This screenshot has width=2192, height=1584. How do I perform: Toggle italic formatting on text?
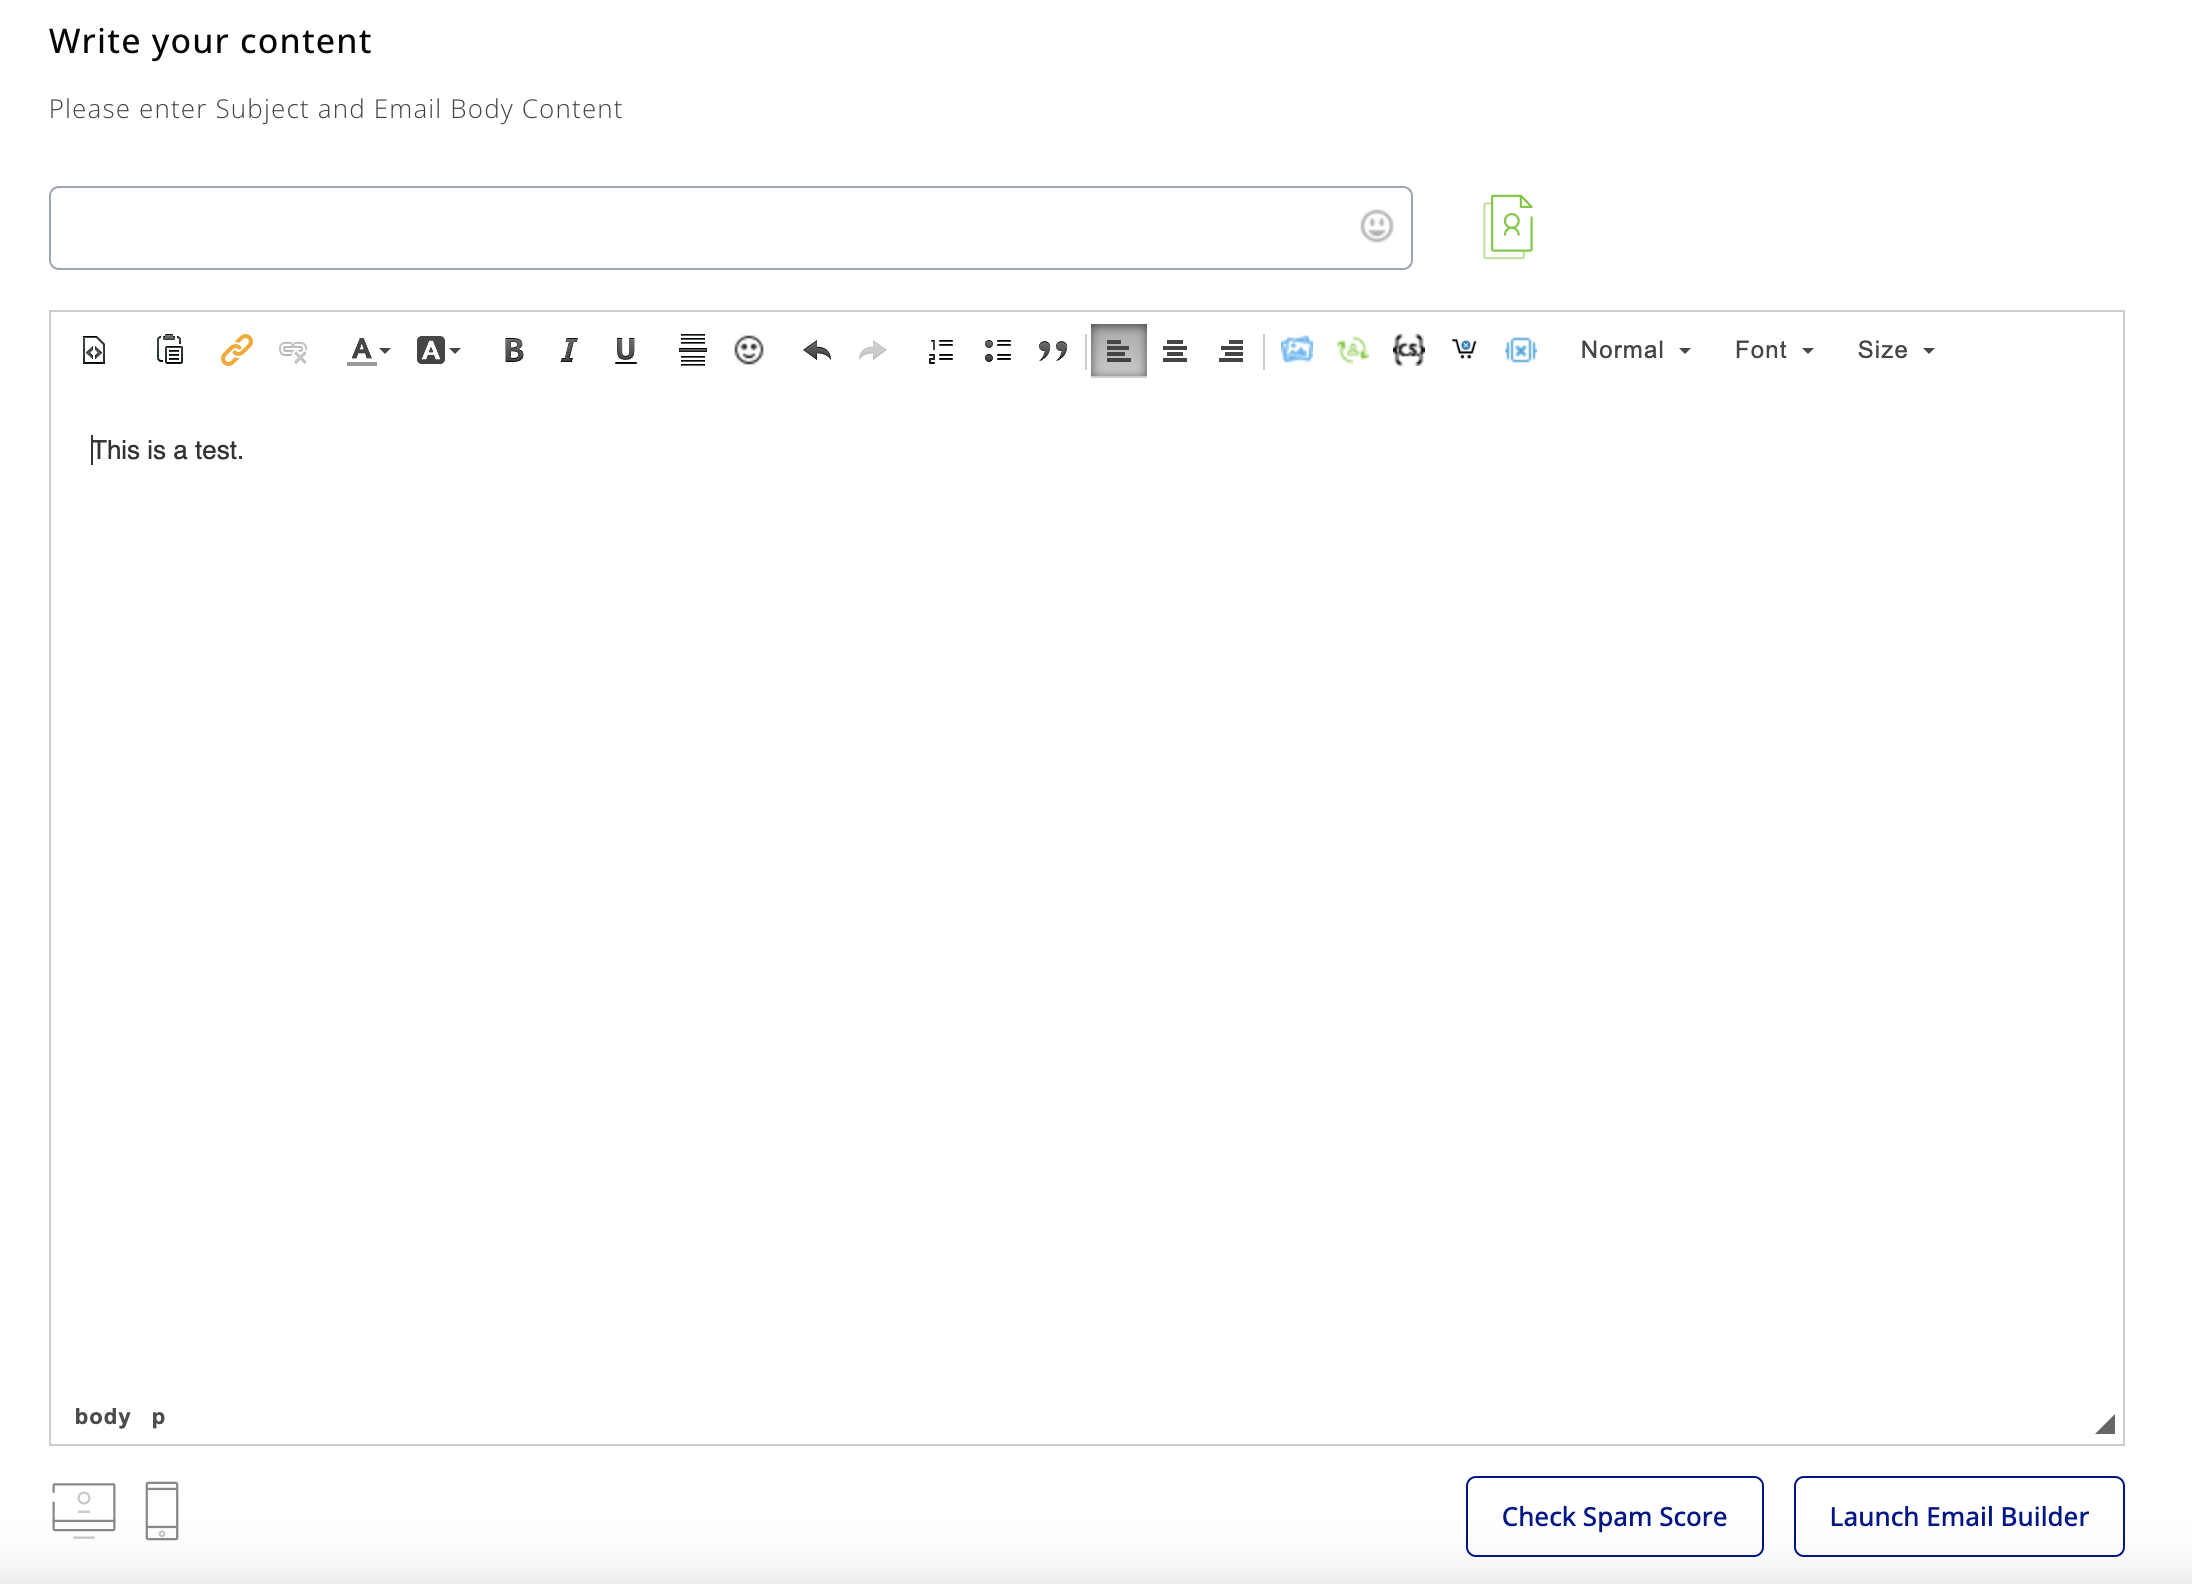568,350
